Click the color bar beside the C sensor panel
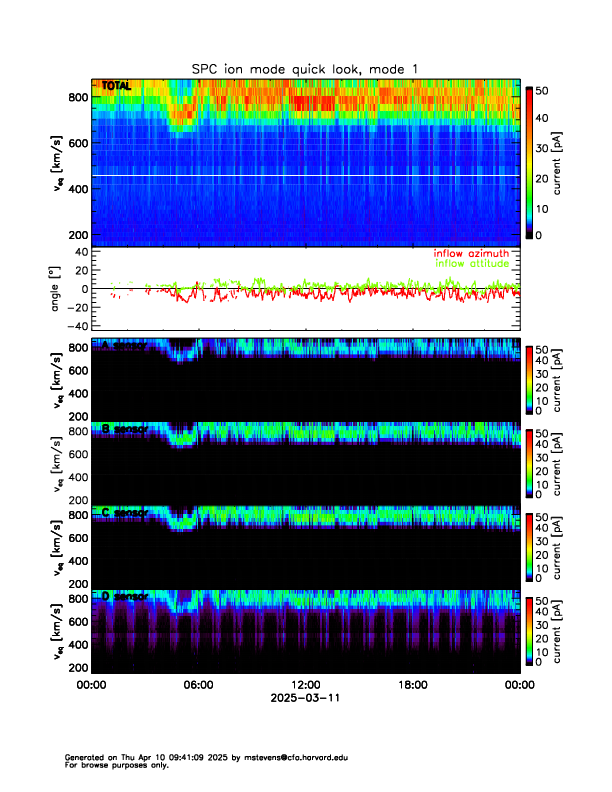The height and width of the screenshot is (792, 612). [x=530, y=546]
